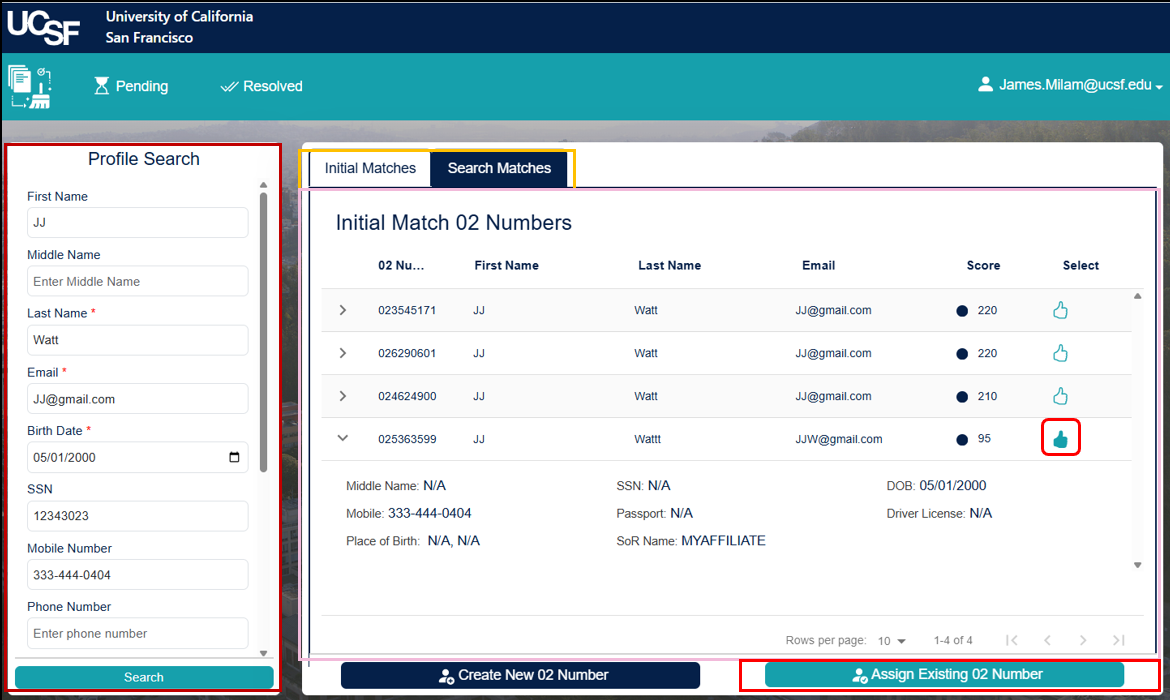Deselect filled thumbs-up for 025363599

(1060, 439)
